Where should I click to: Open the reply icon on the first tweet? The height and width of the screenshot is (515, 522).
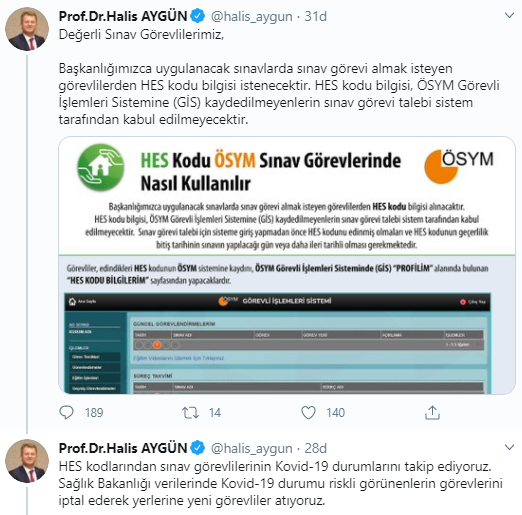click(x=66, y=412)
